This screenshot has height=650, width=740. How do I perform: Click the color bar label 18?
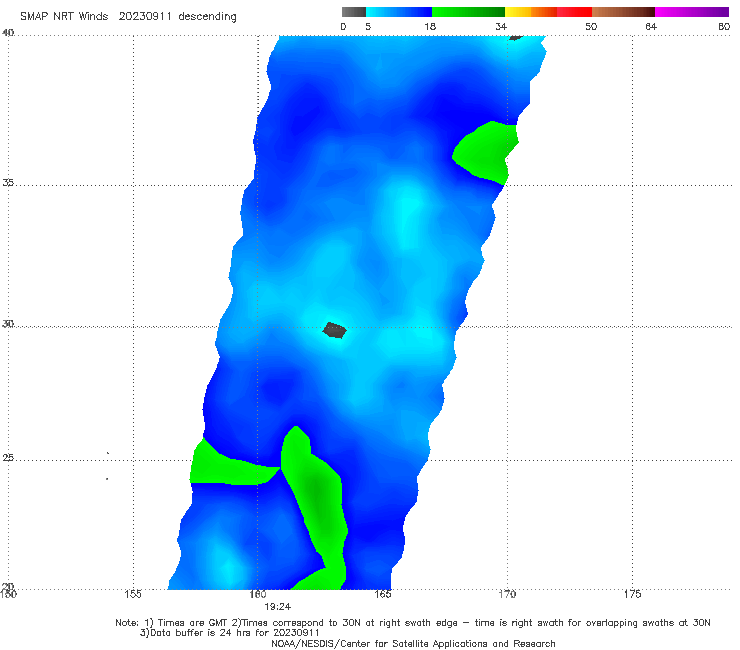430,27
